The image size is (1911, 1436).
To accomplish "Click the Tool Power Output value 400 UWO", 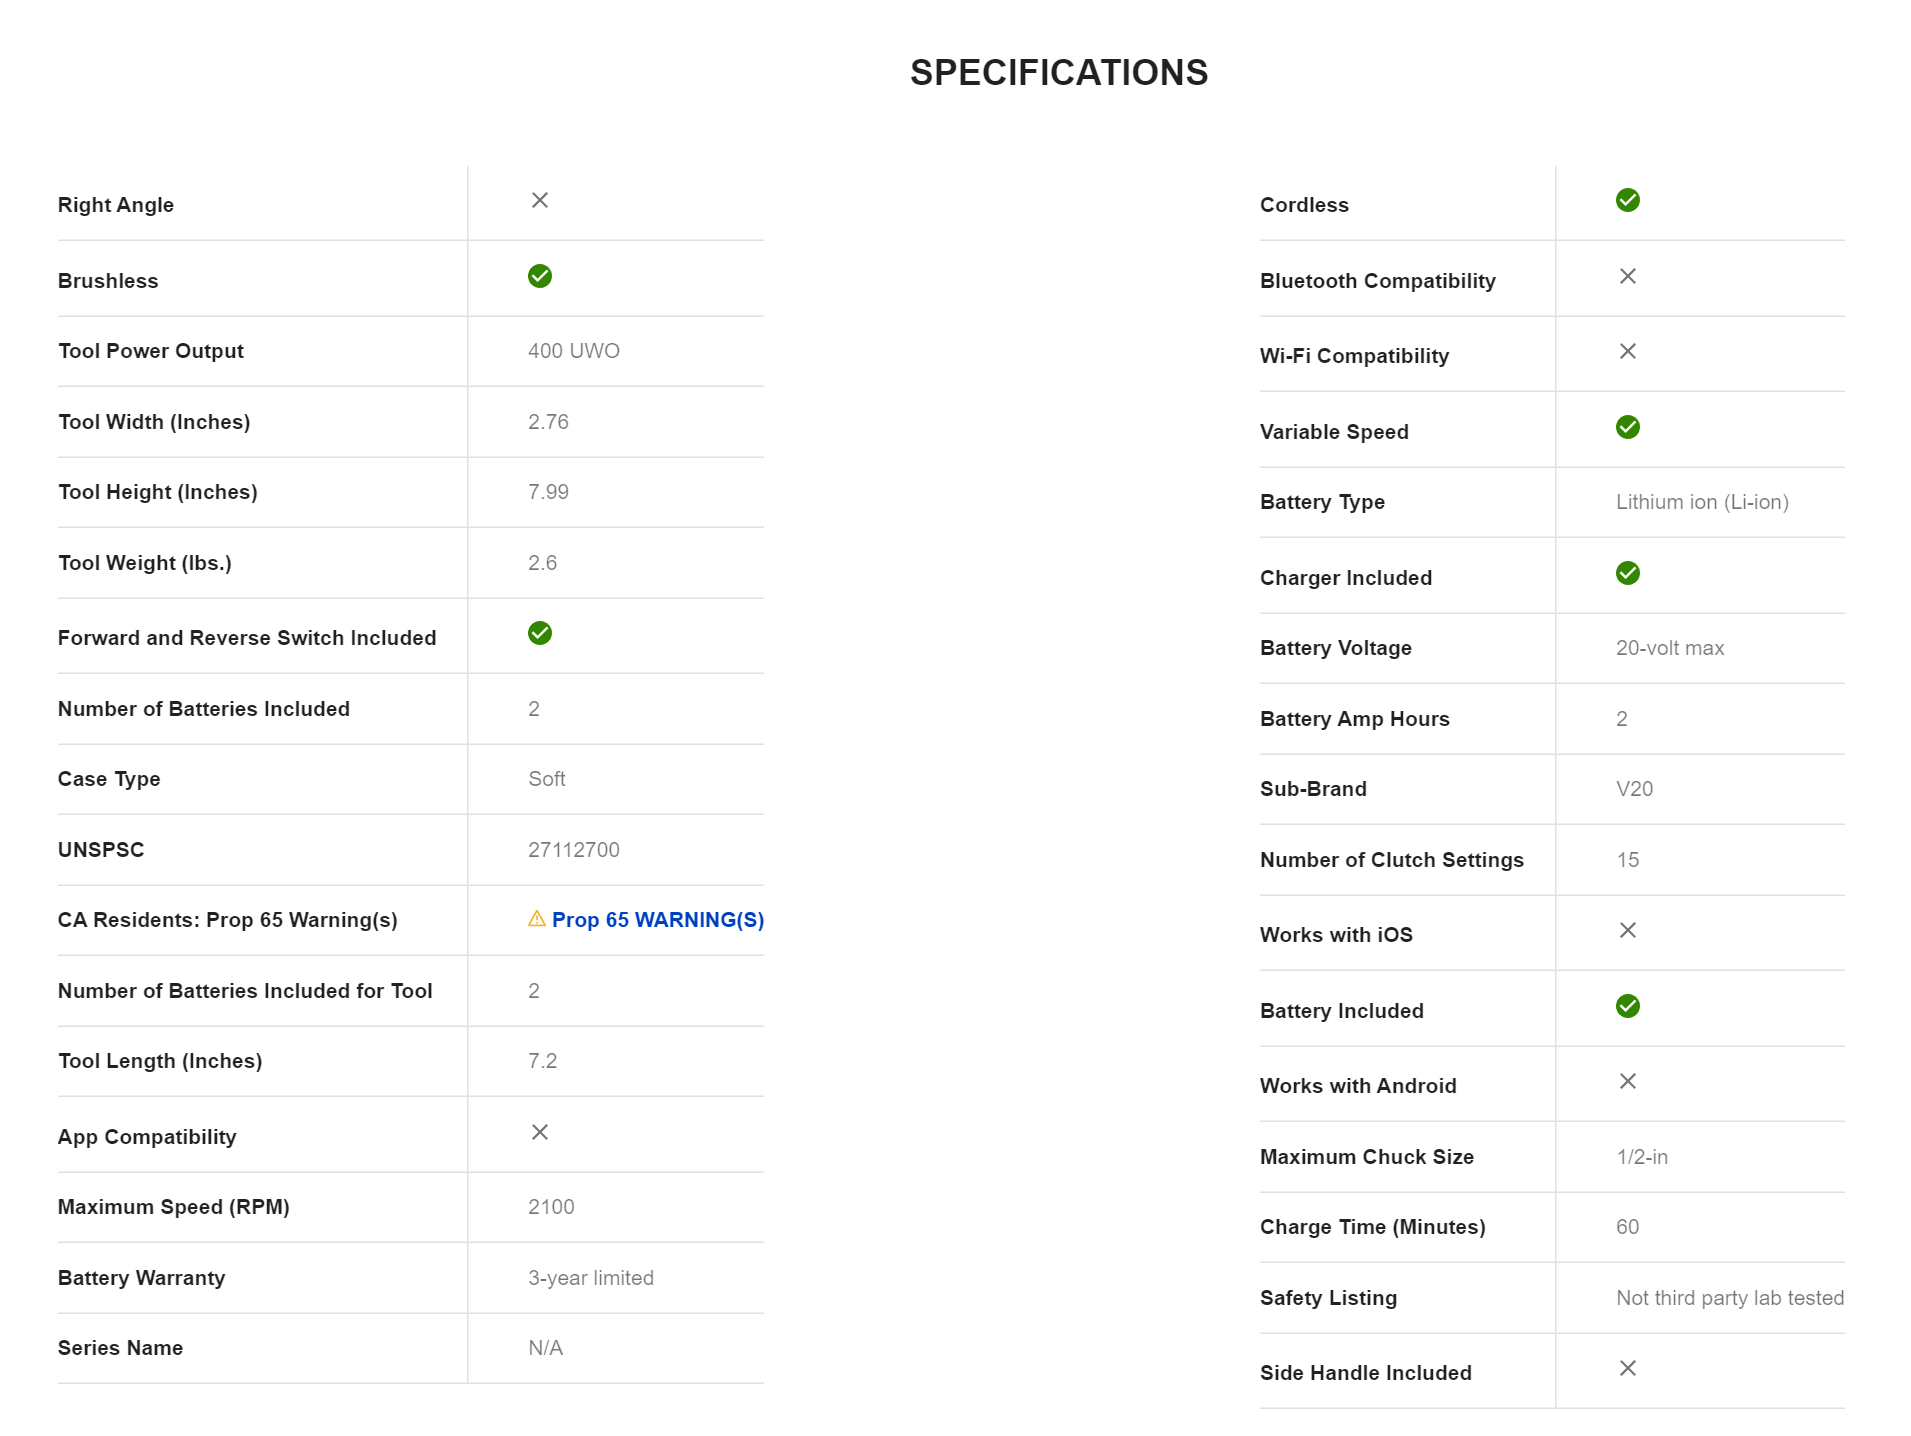I will (x=574, y=351).
